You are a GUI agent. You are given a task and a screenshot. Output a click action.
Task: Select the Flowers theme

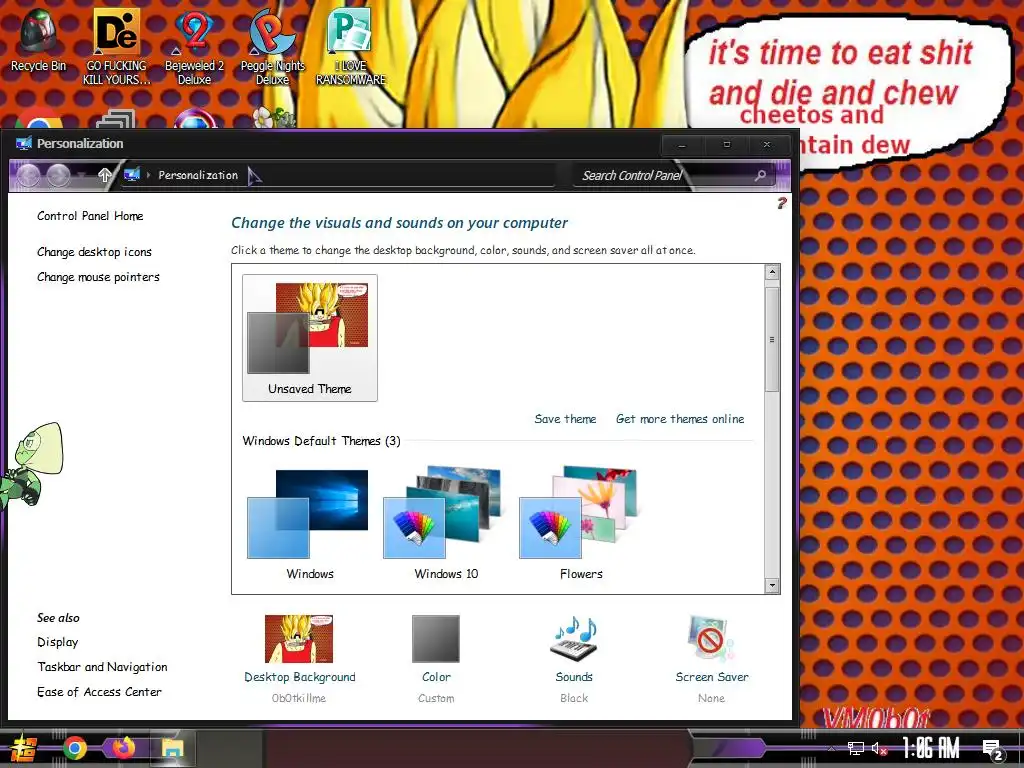pyautogui.click(x=581, y=524)
